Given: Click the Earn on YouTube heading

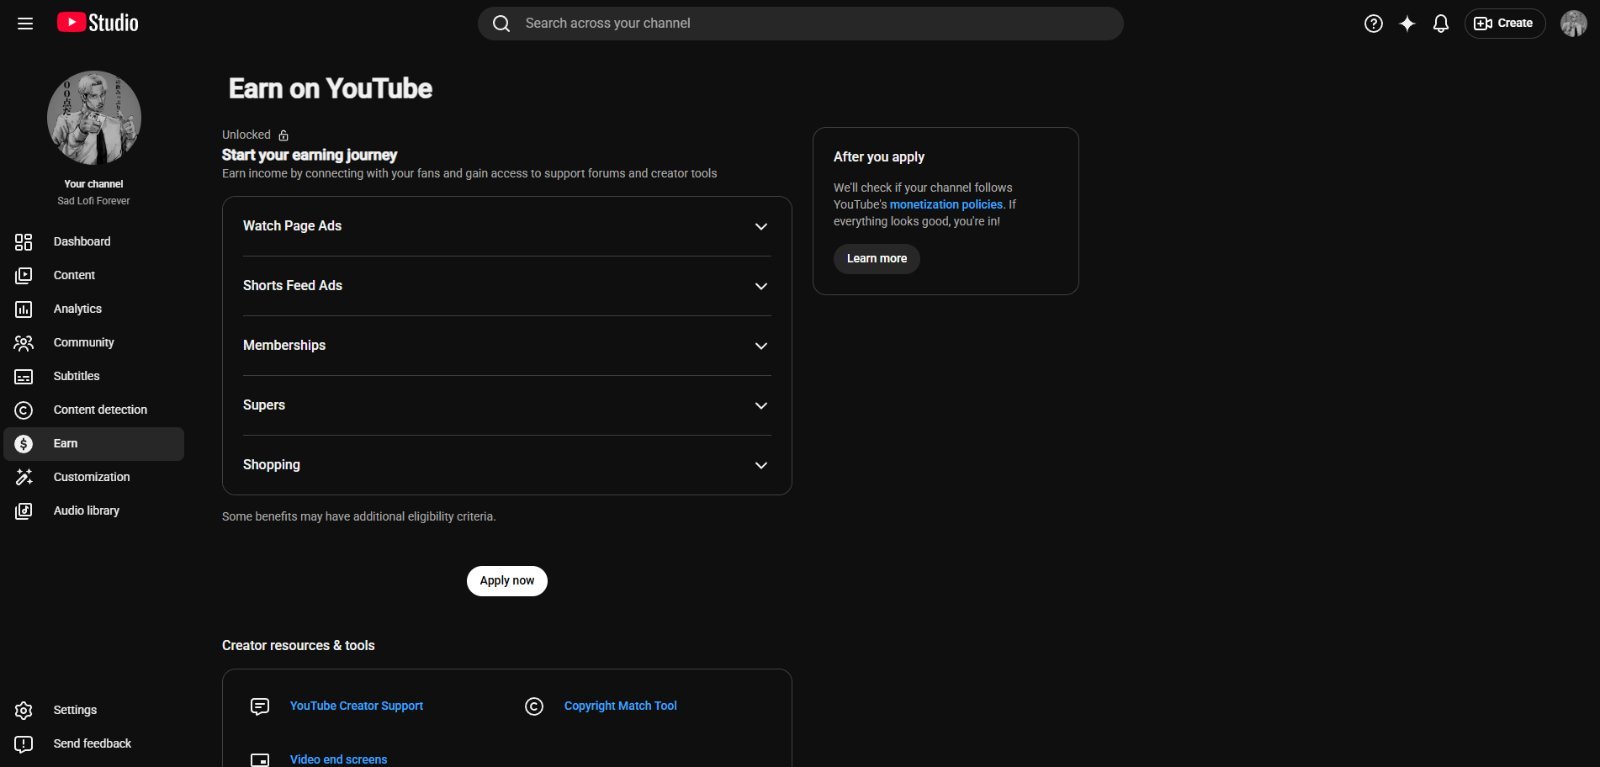Looking at the screenshot, I should (330, 89).
